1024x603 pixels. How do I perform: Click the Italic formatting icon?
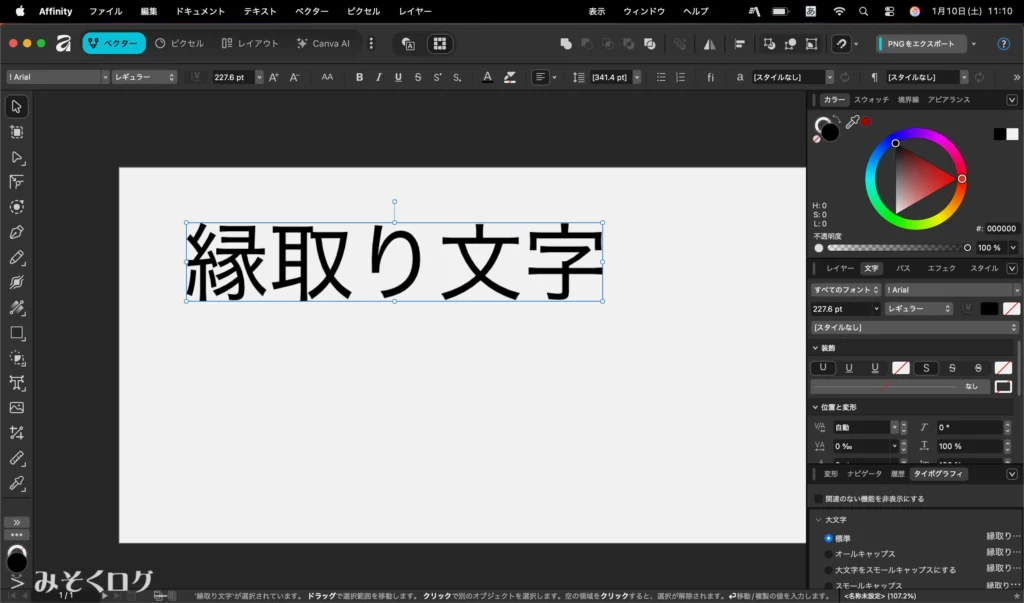pos(379,77)
